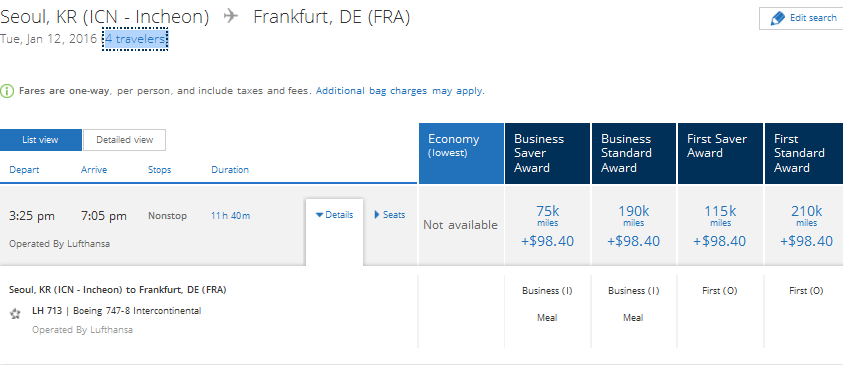
Task: Sort flights by Stops column
Action: click(160, 170)
